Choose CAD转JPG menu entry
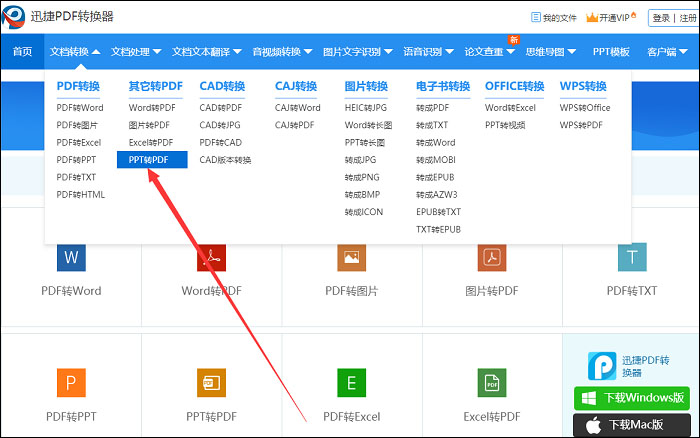Image resolution: width=700 pixels, height=438 pixels. click(220, 125)
